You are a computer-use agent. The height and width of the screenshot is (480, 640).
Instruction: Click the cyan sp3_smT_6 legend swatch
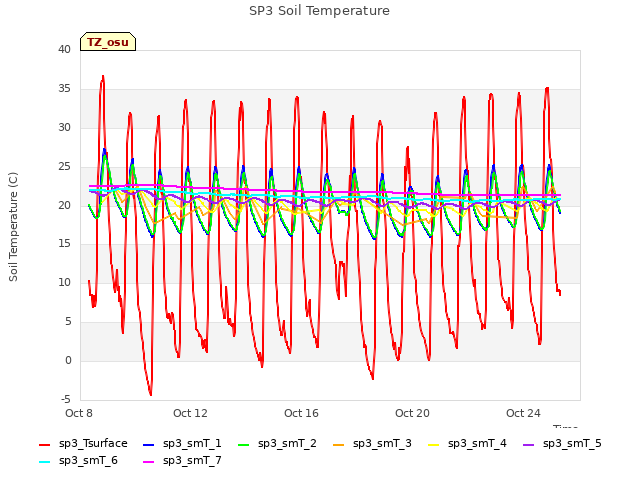click(44, 462)
